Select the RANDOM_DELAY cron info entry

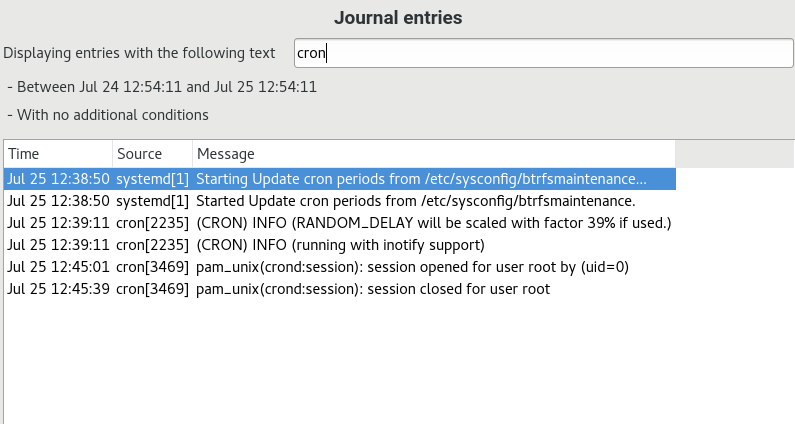point(433,223)
